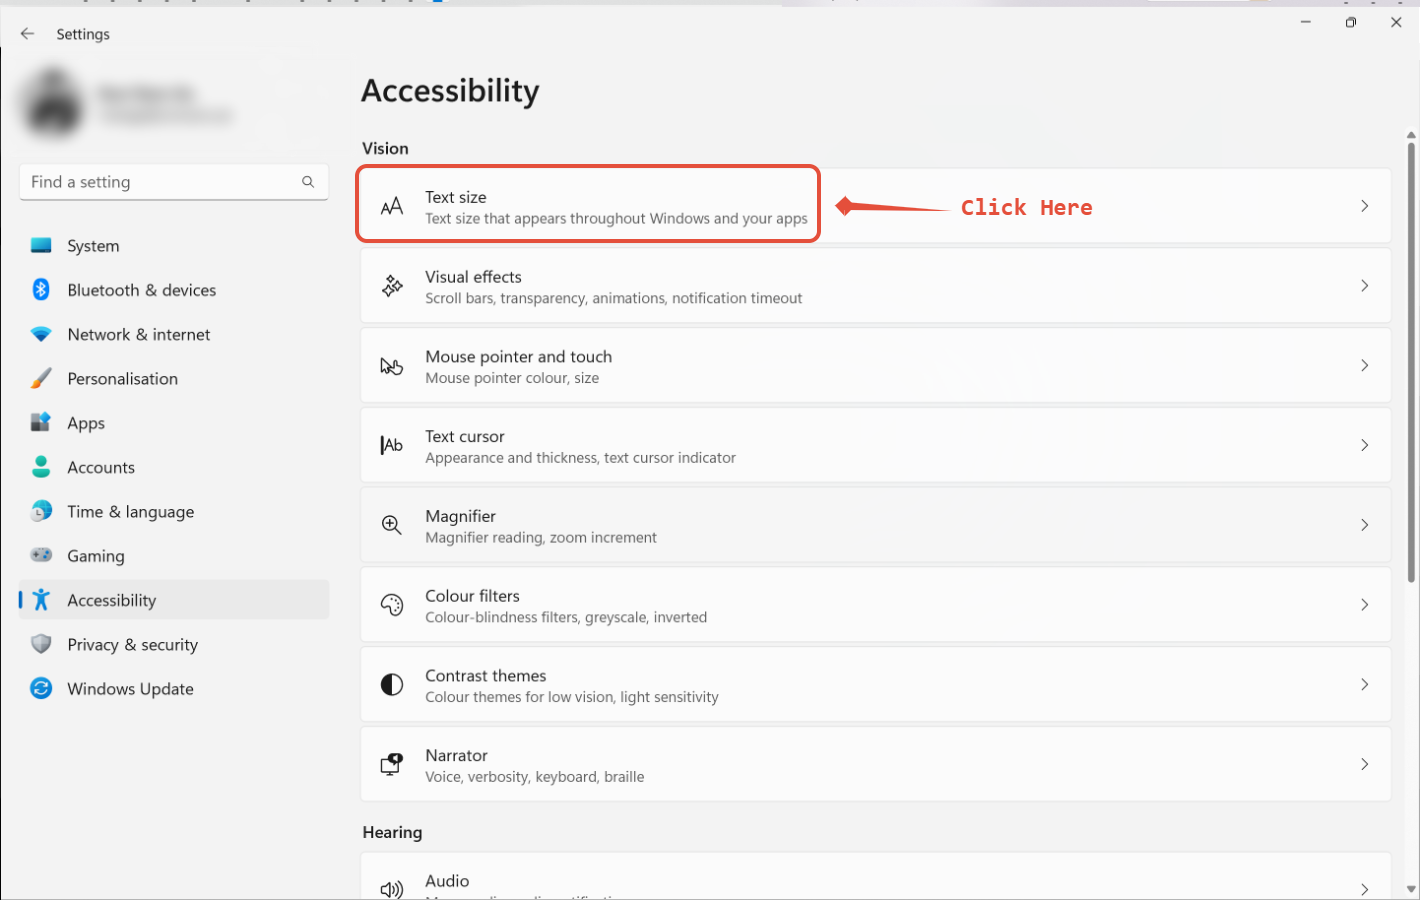Click the Visual effects sparkle icon

[392, 286]
